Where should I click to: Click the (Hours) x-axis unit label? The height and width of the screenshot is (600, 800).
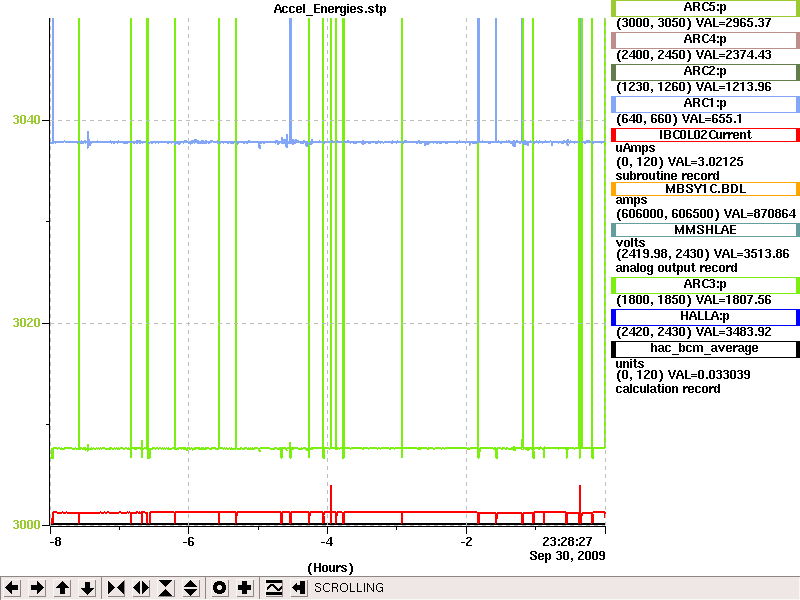(330, 568)
